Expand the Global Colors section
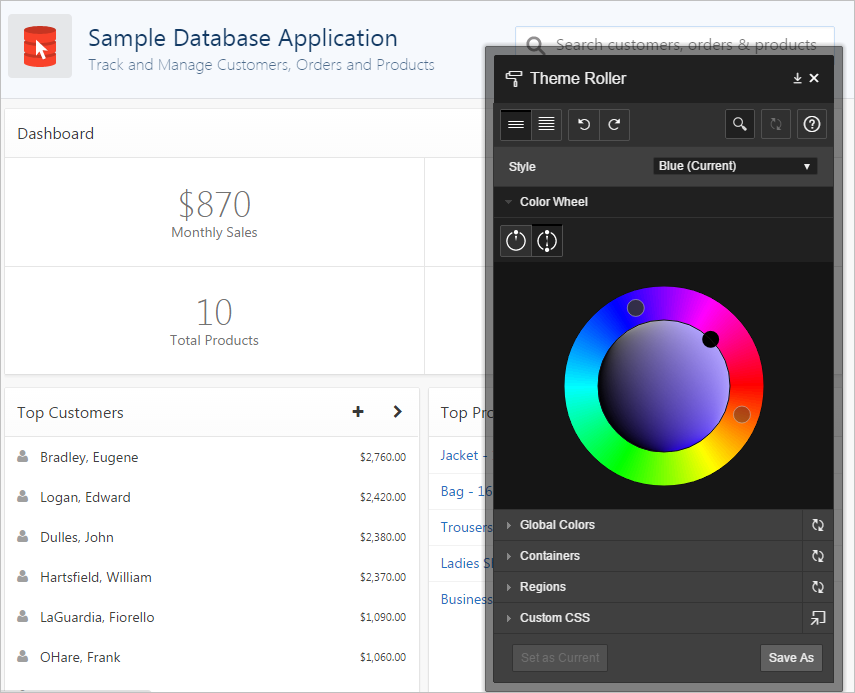The width and height of the screenshot is (855, 693). 557,525
